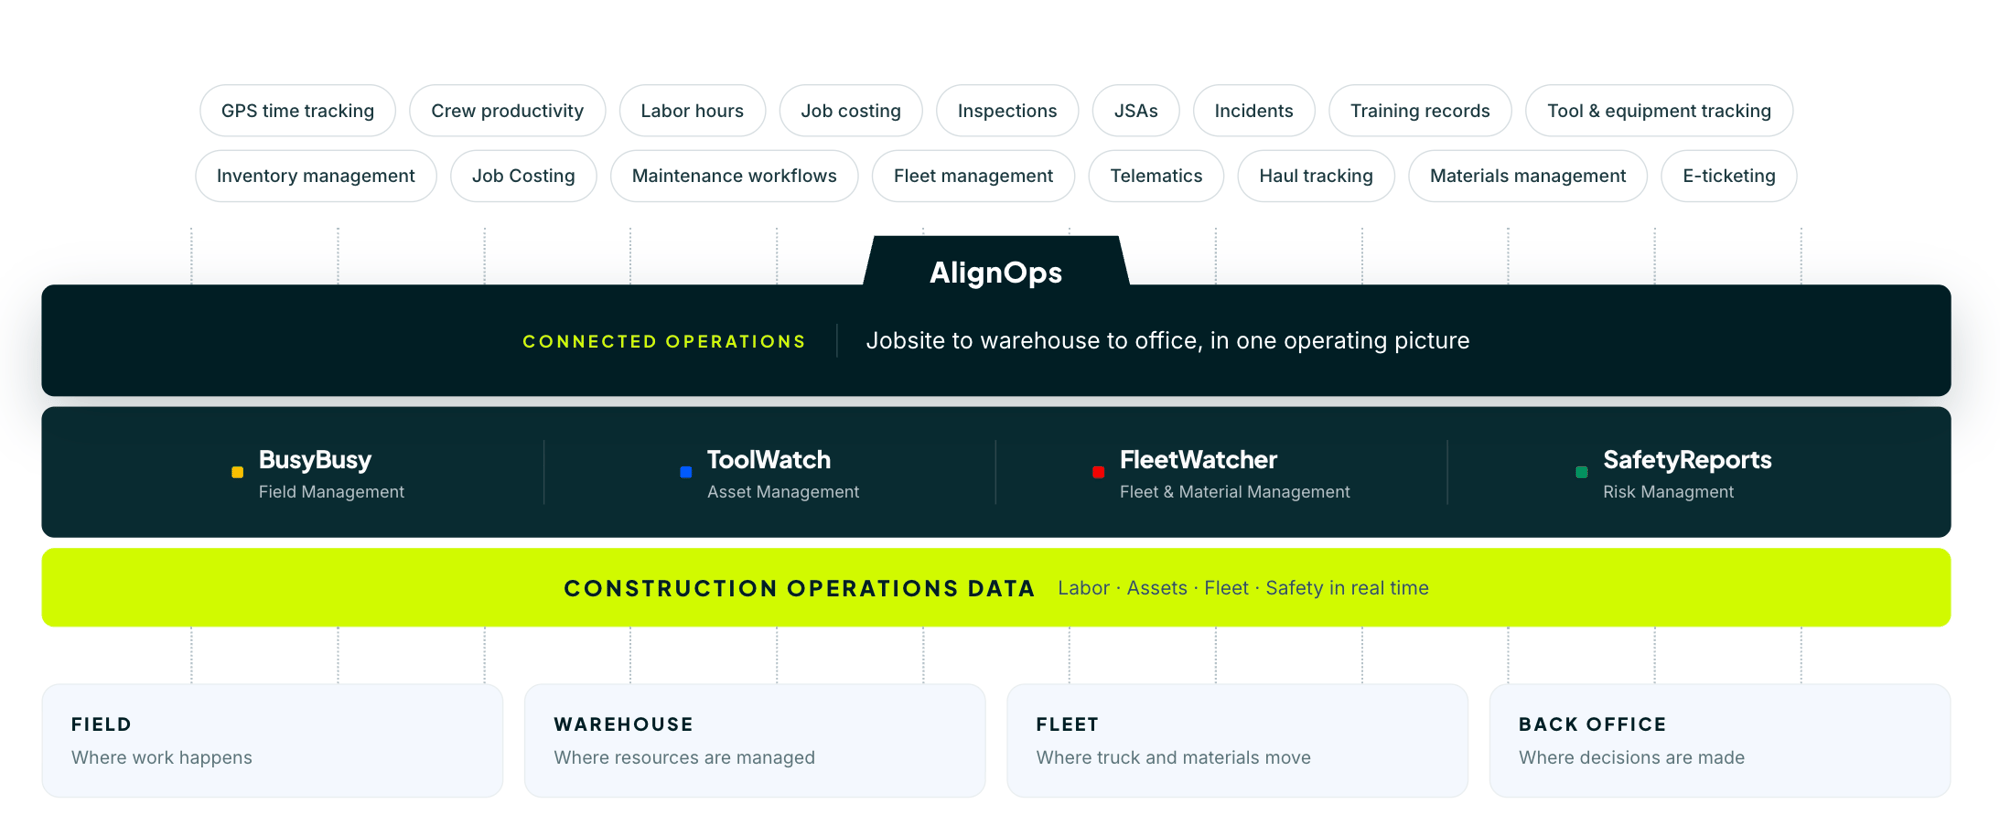Open the Materials management pill
Image resolution: width=2000 pixels, height=836 pixels.
coord(1528,176)
